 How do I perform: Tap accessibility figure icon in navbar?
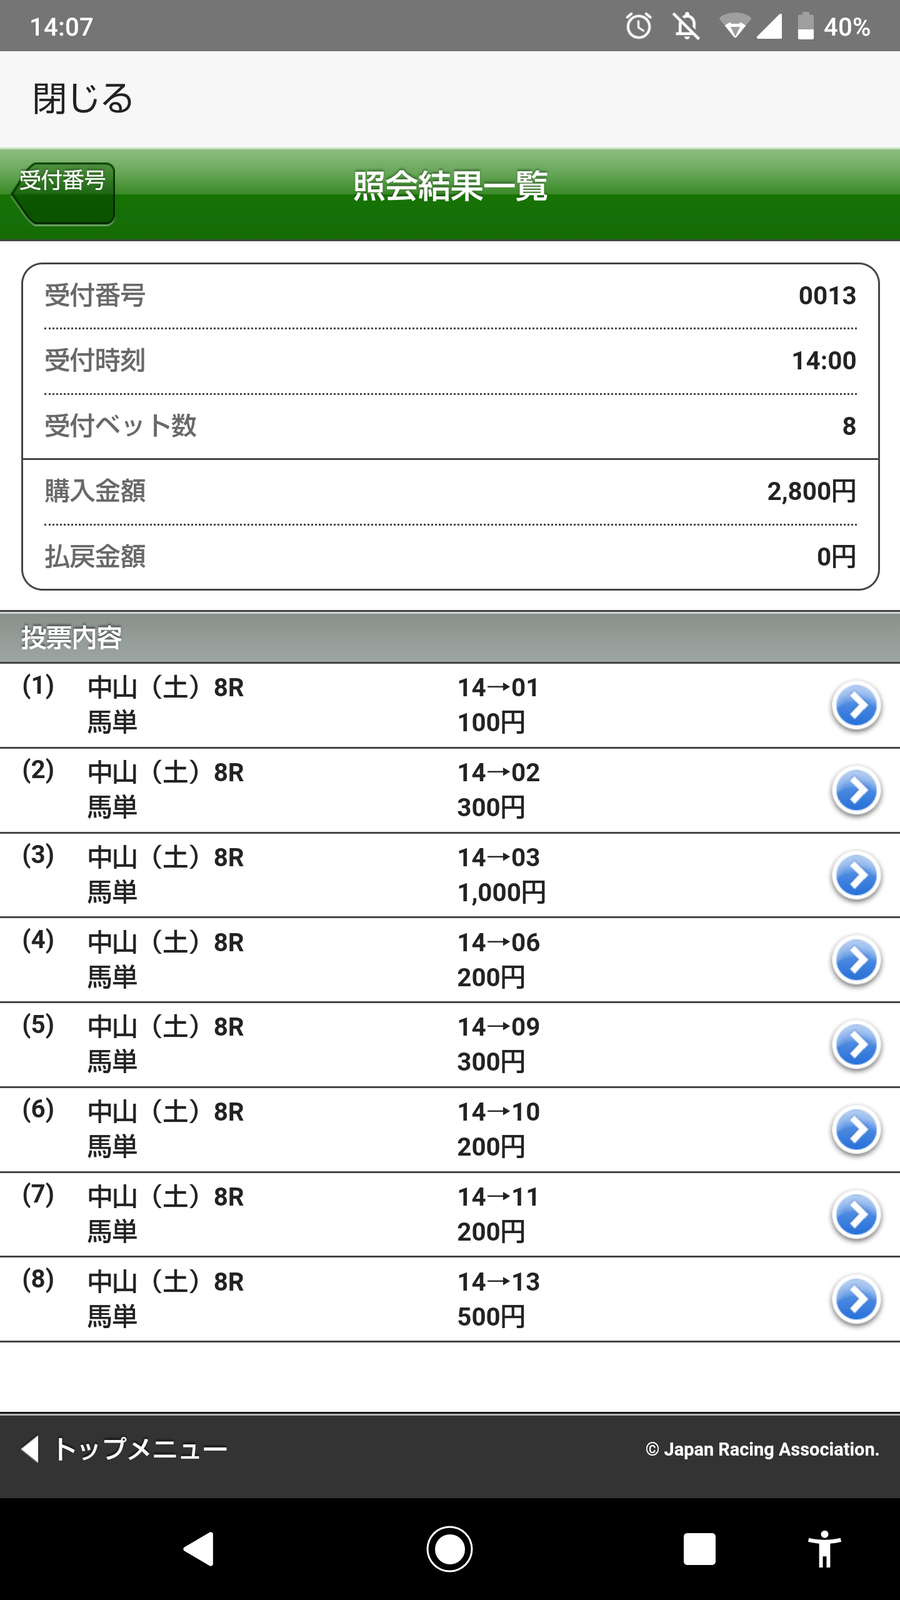click(824, 1549)
